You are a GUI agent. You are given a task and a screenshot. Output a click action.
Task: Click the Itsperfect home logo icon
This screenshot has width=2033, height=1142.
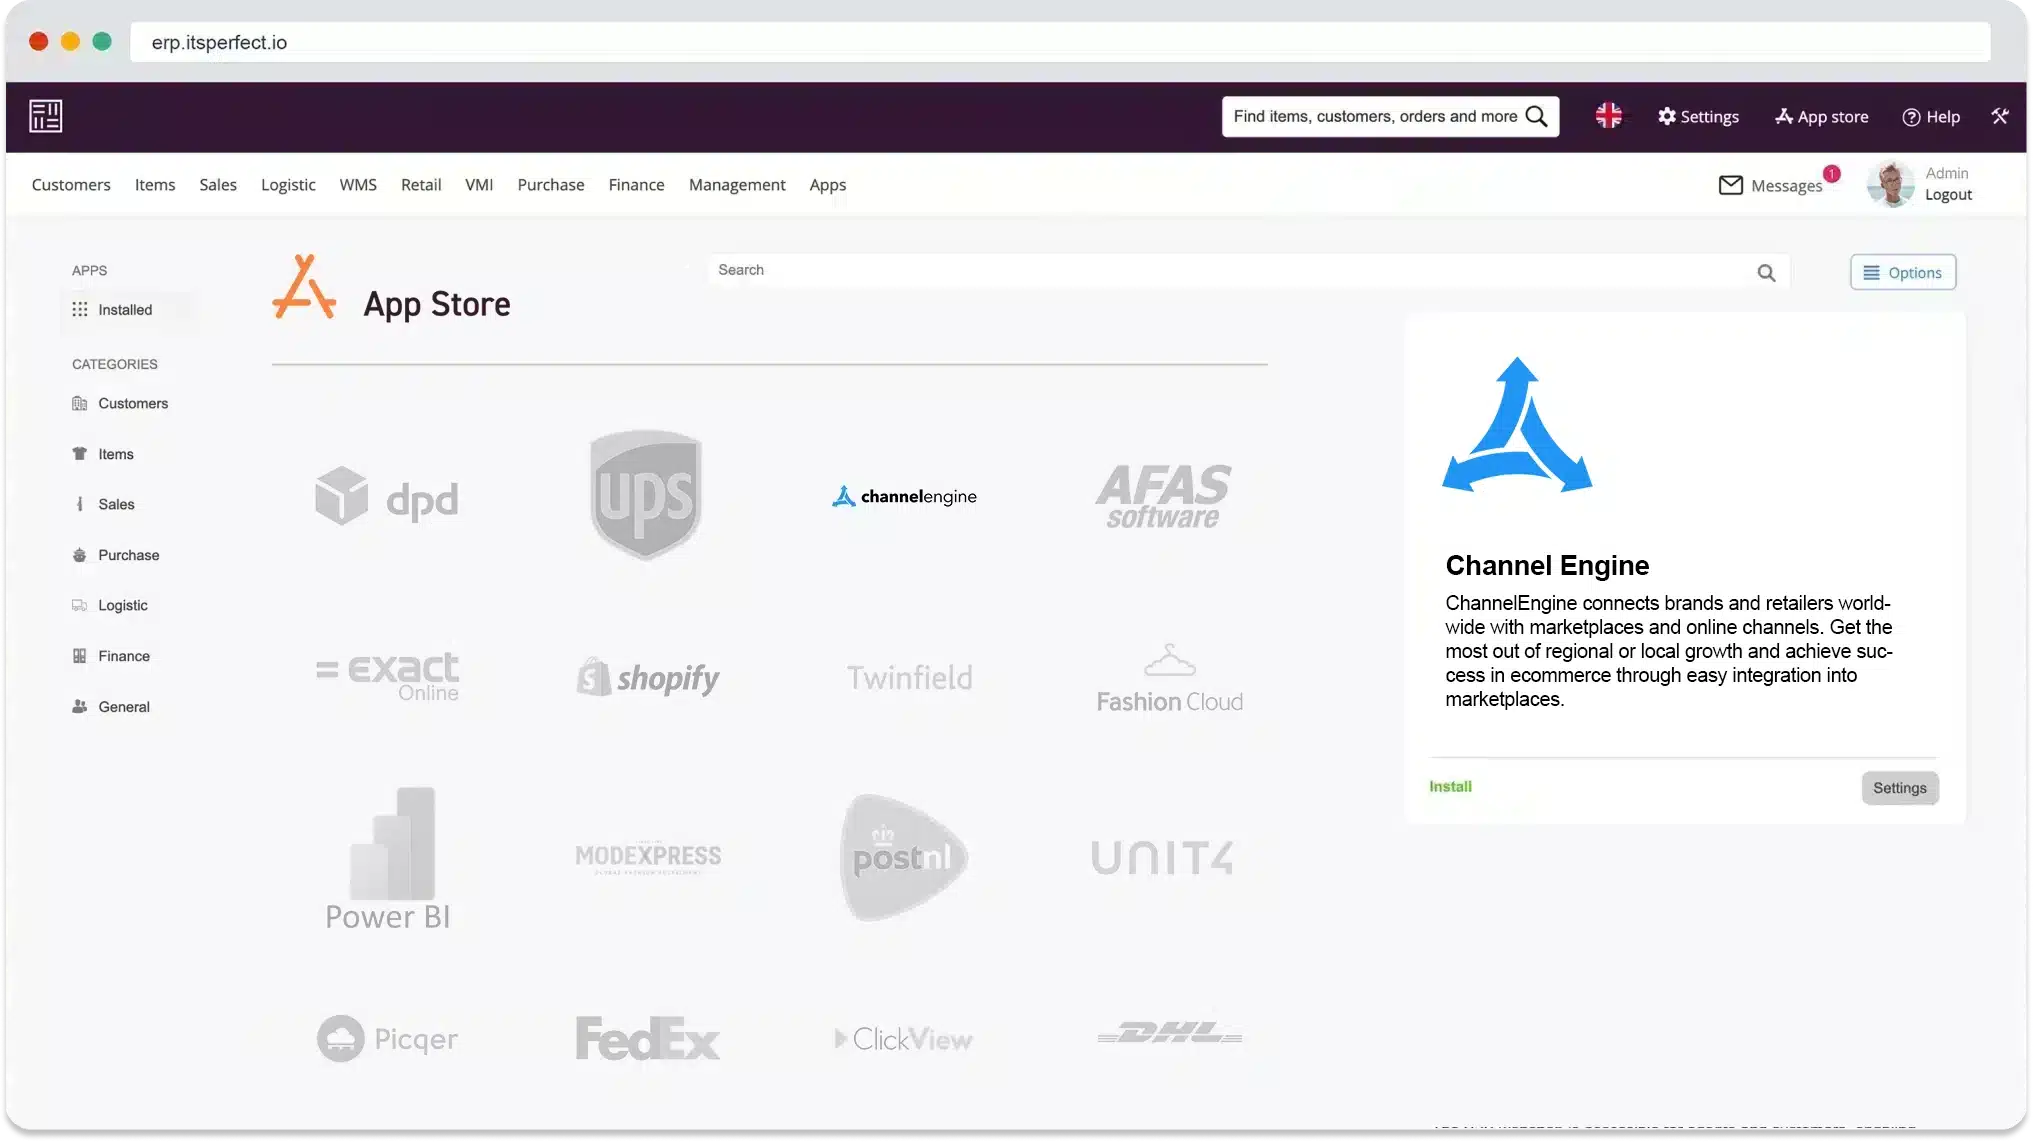click(x=45, y=116)
